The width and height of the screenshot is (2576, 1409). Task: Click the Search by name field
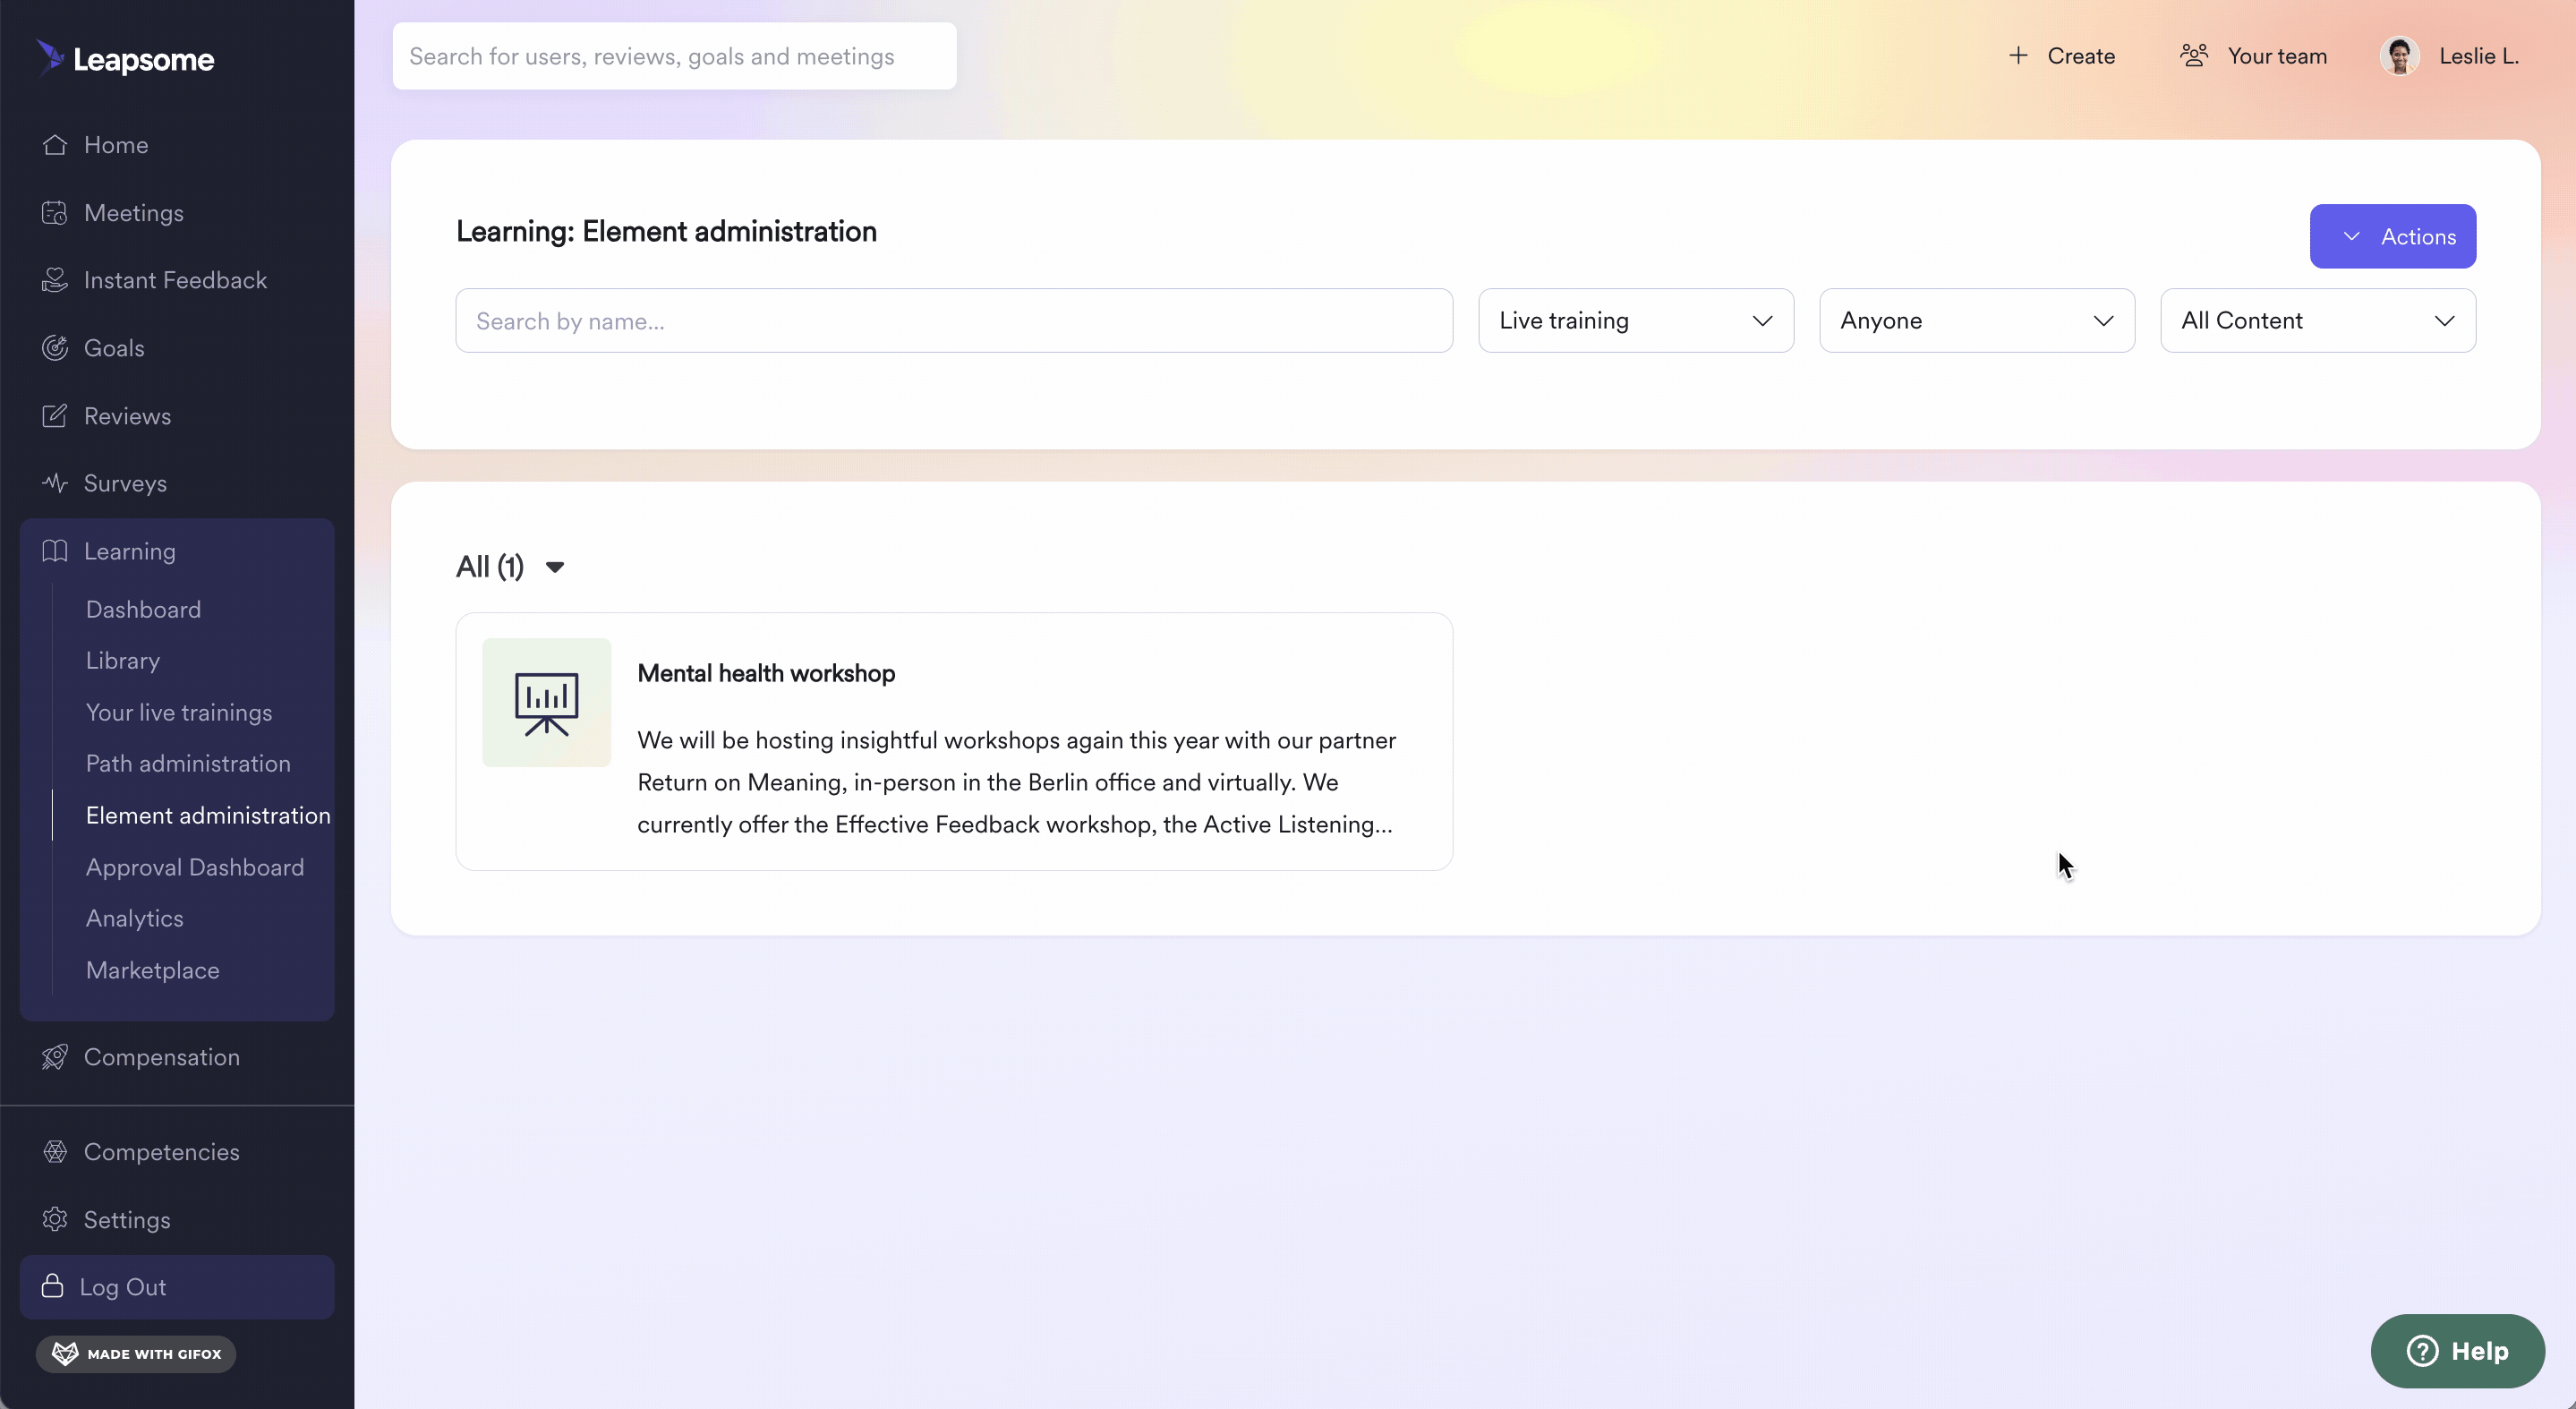[953, 321]
